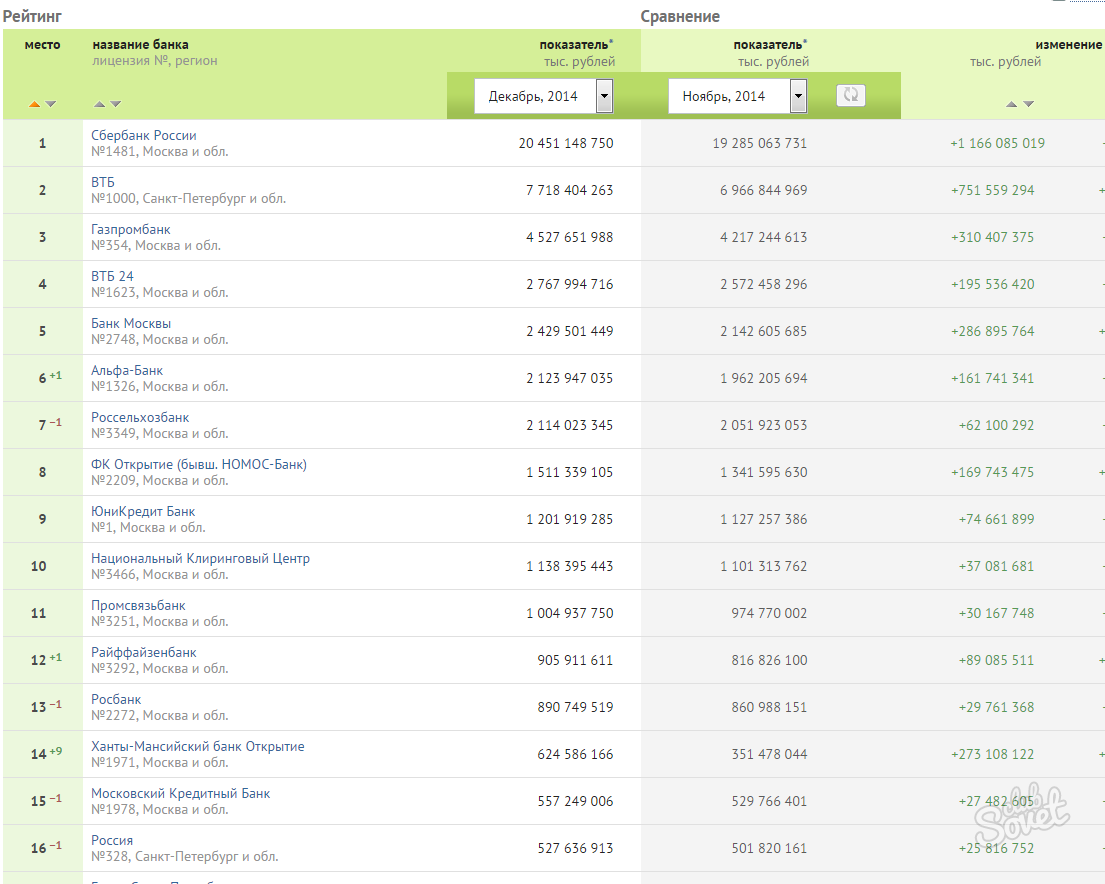The image size is (1105, 884).
Task: Select change value +1 166 085 019
Action: point(997,143)
